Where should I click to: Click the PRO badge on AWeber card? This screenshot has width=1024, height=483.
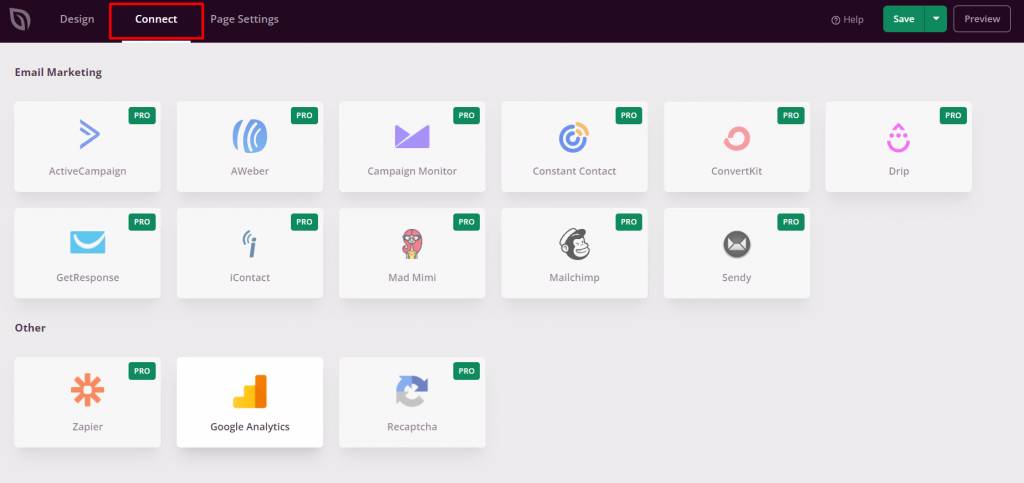click(x=304, y=116)
